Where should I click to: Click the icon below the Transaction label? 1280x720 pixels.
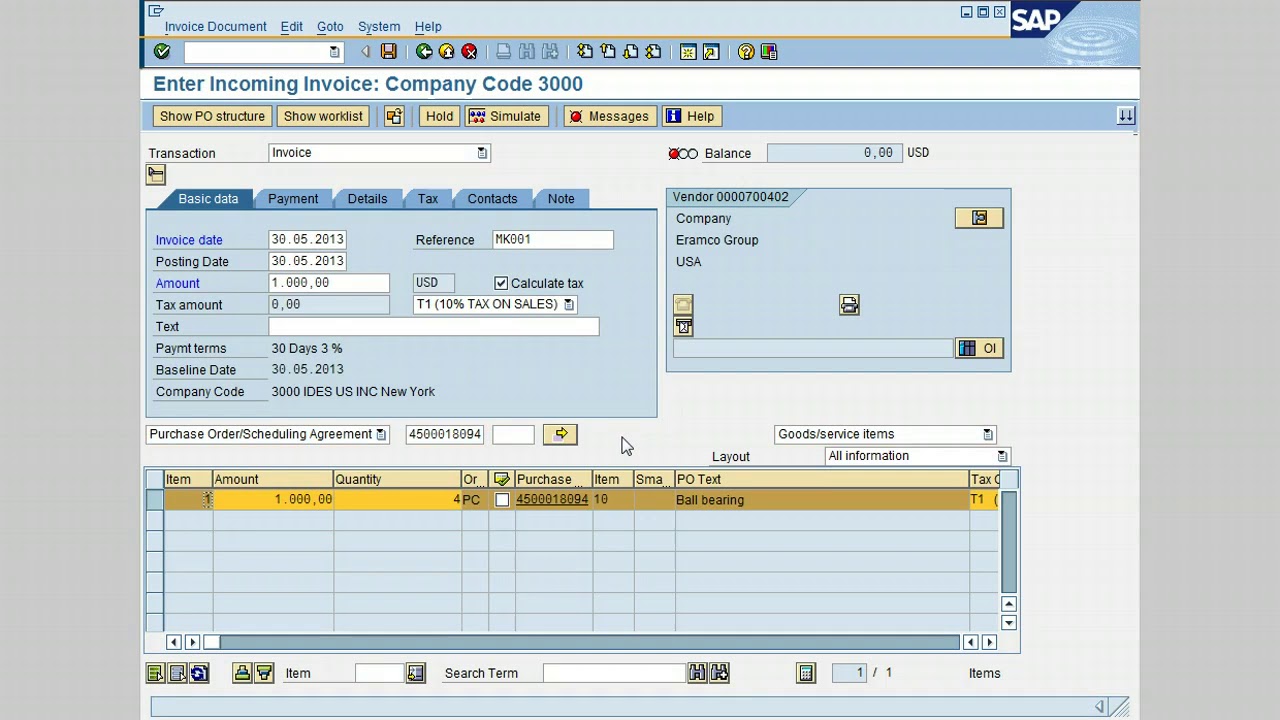click(x=156, y=174)
